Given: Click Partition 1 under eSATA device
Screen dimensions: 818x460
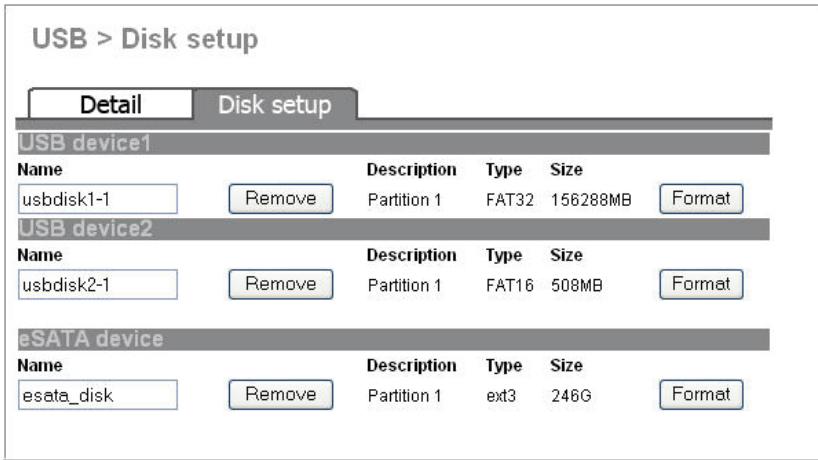Looking at the screenshot, I should (404, 396).
